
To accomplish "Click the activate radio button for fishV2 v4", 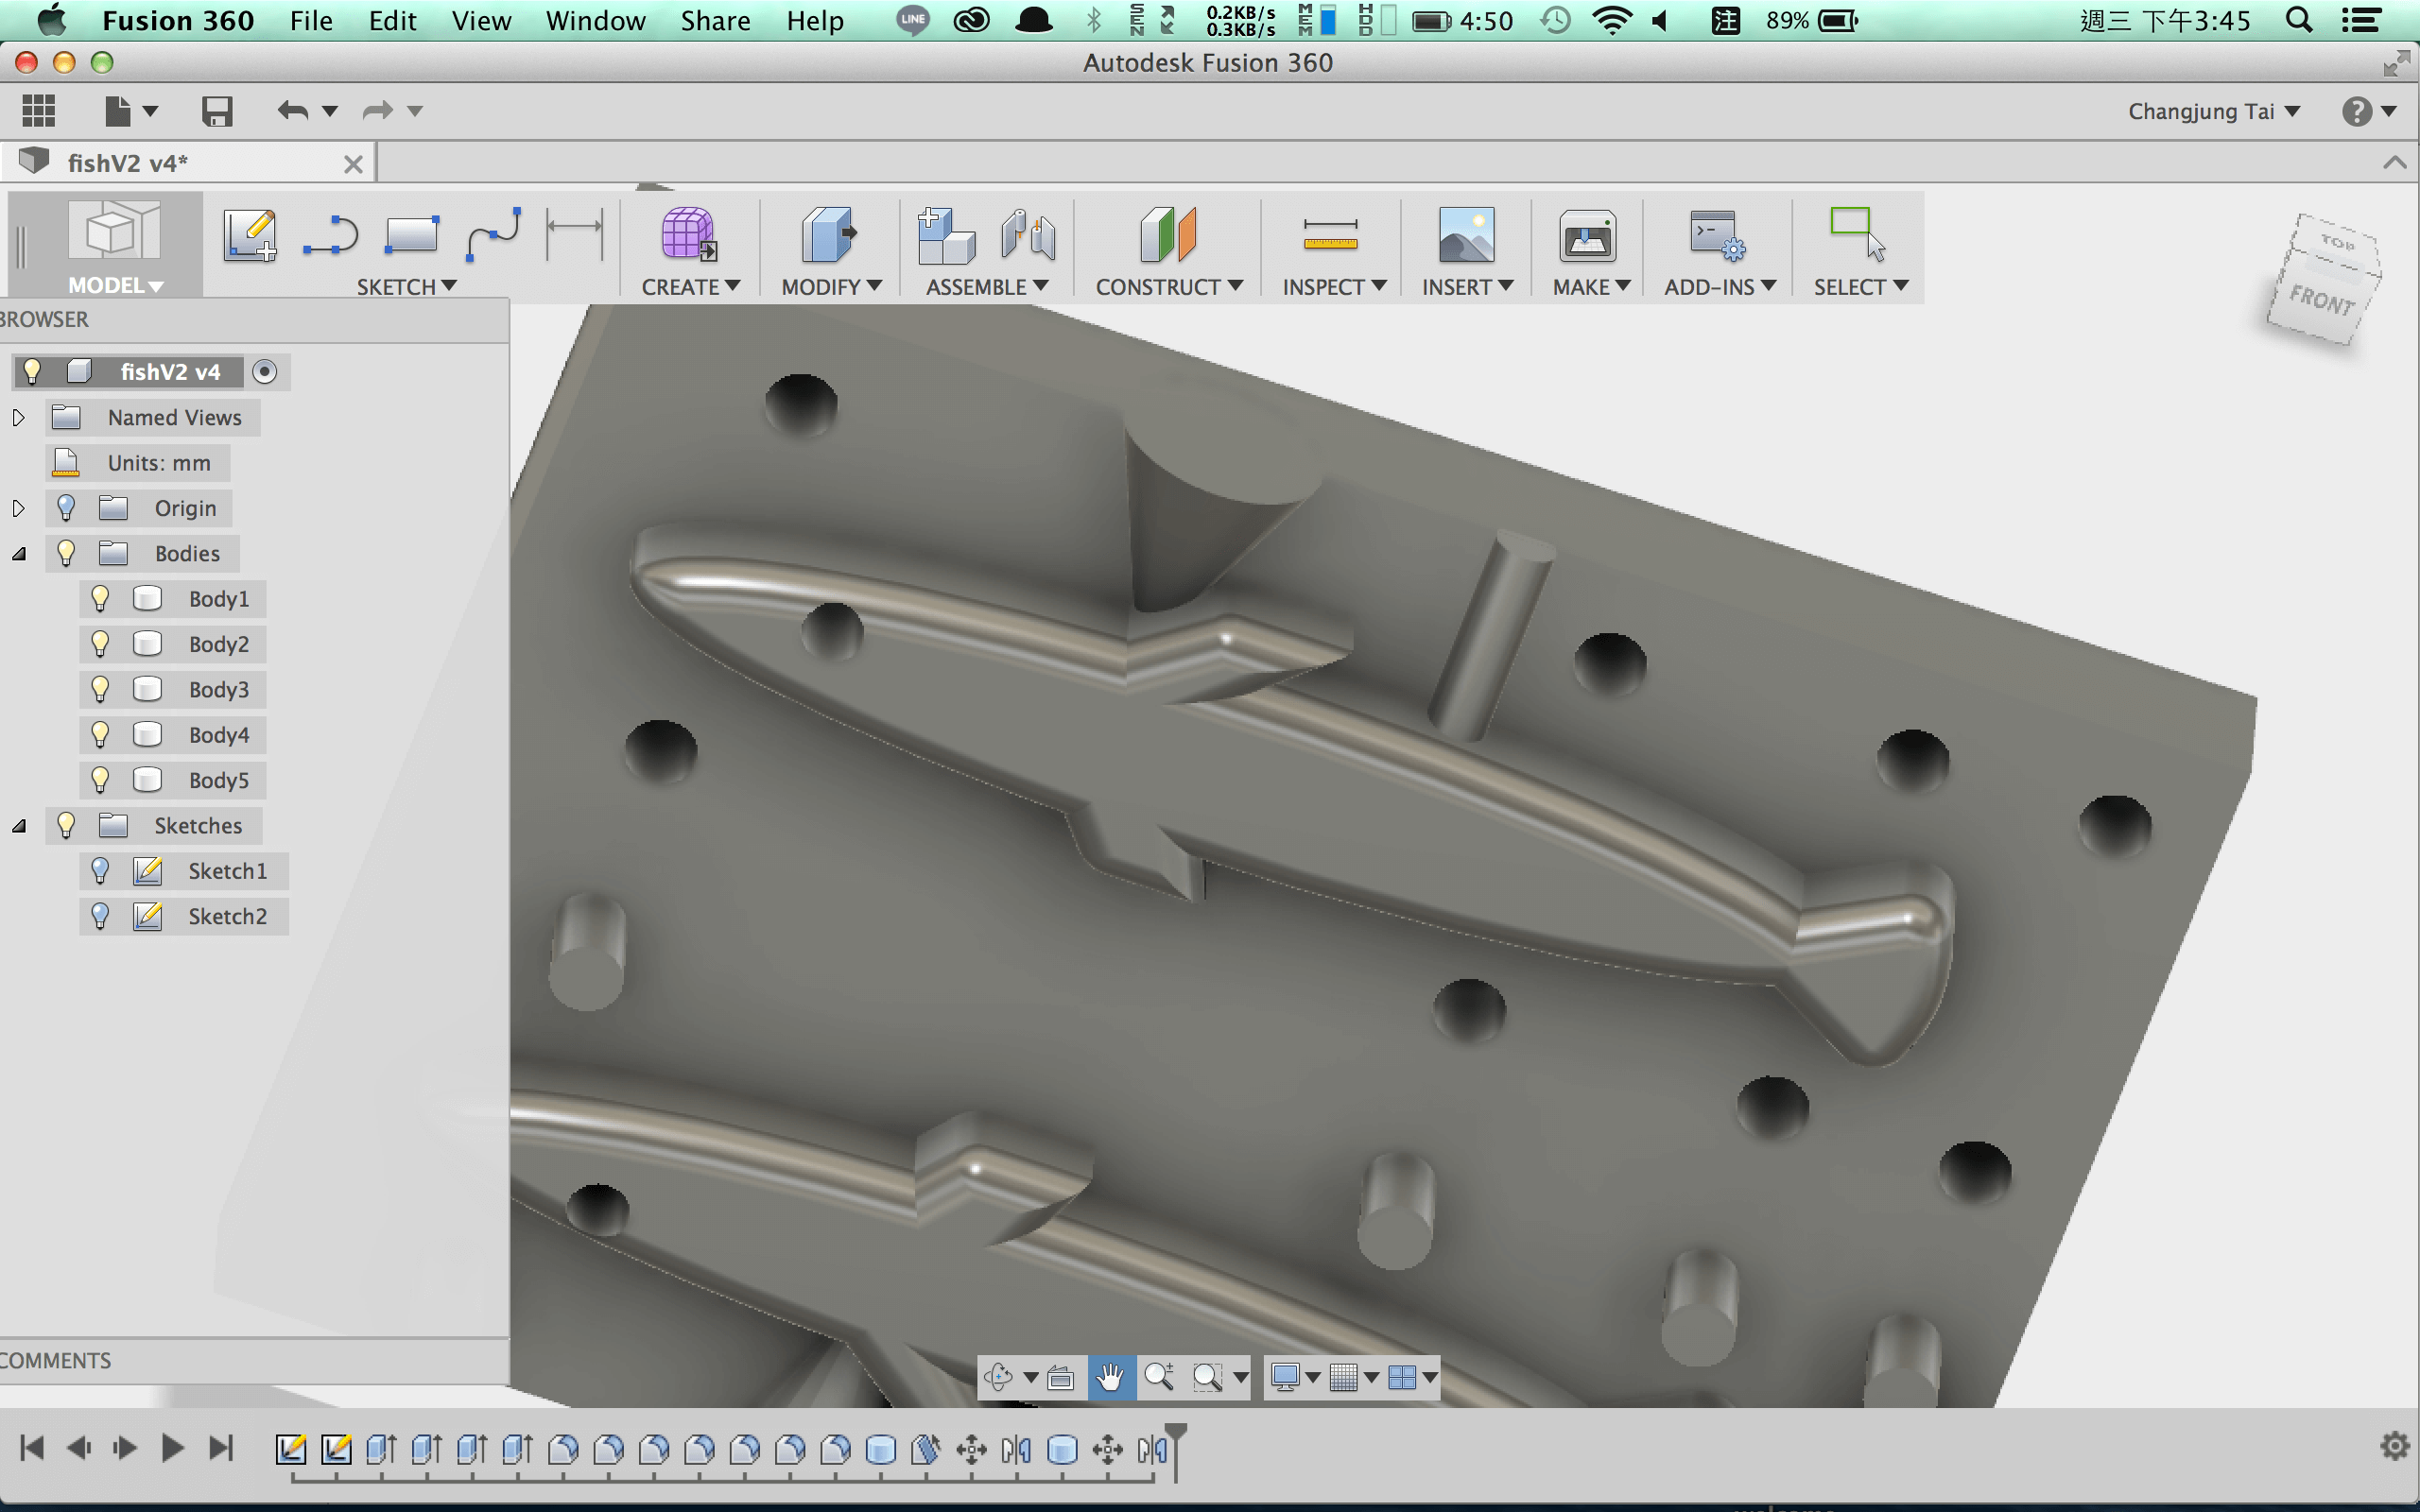I will (x=264, y=372).
